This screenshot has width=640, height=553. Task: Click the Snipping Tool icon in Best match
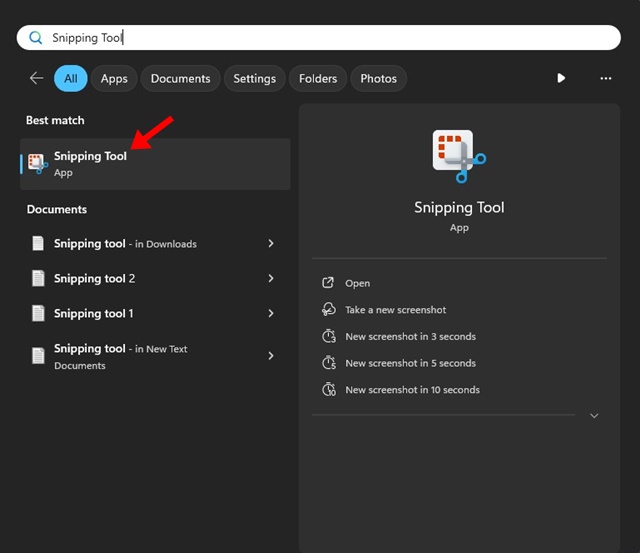tap(38, 163)
